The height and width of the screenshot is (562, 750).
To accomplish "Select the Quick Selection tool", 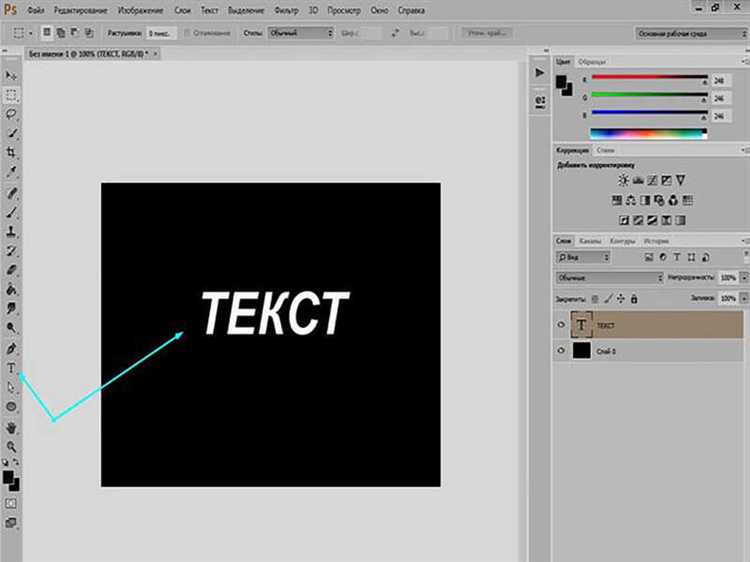I will tap(11, 133).
